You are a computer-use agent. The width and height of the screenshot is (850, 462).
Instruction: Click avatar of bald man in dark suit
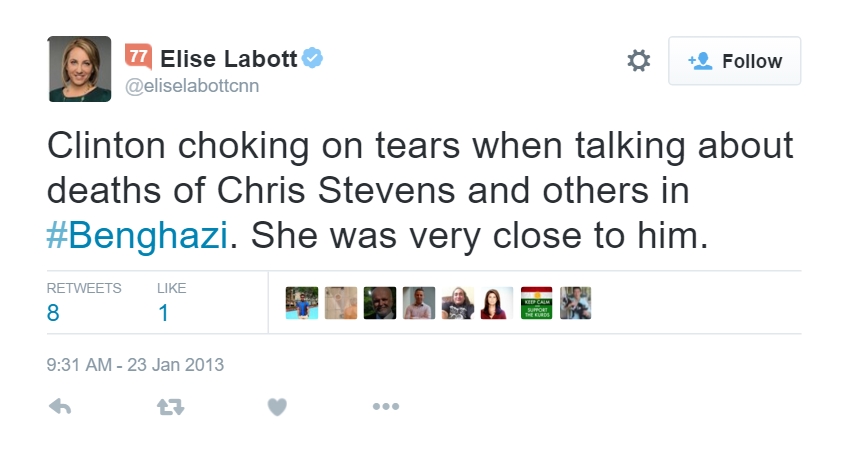380,303
